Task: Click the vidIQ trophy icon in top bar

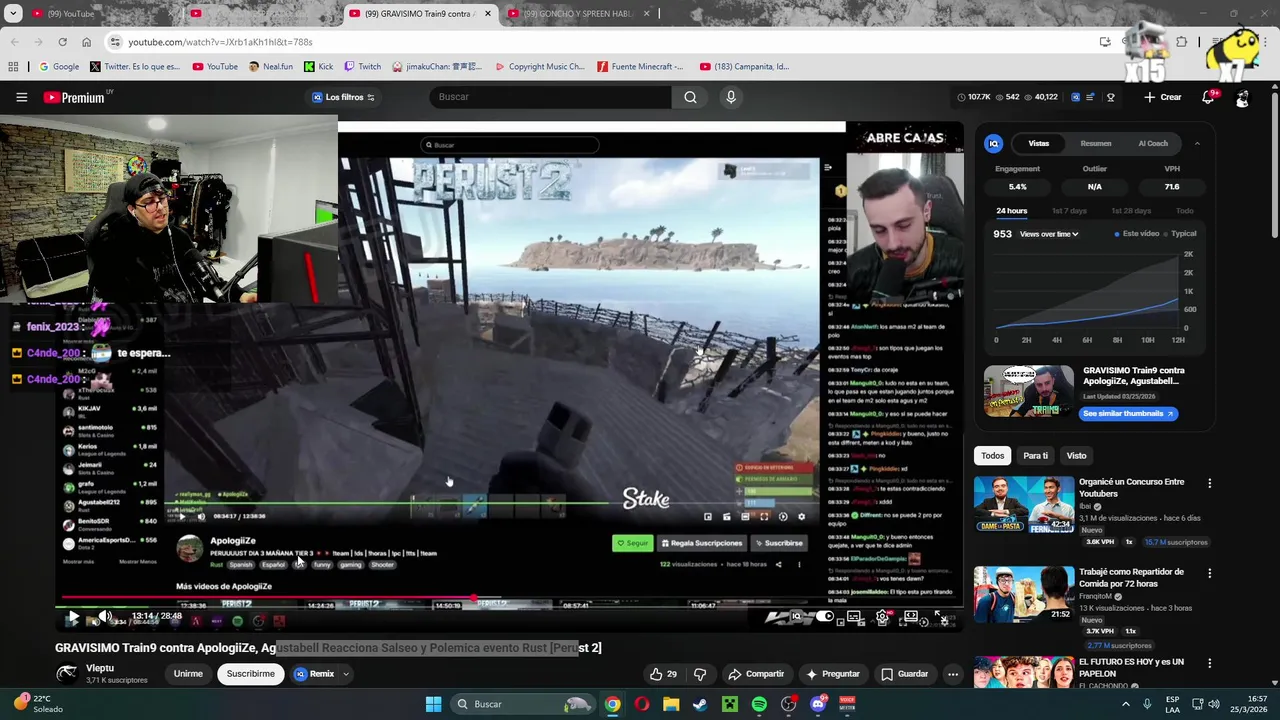Action: tap(1111, 97)
